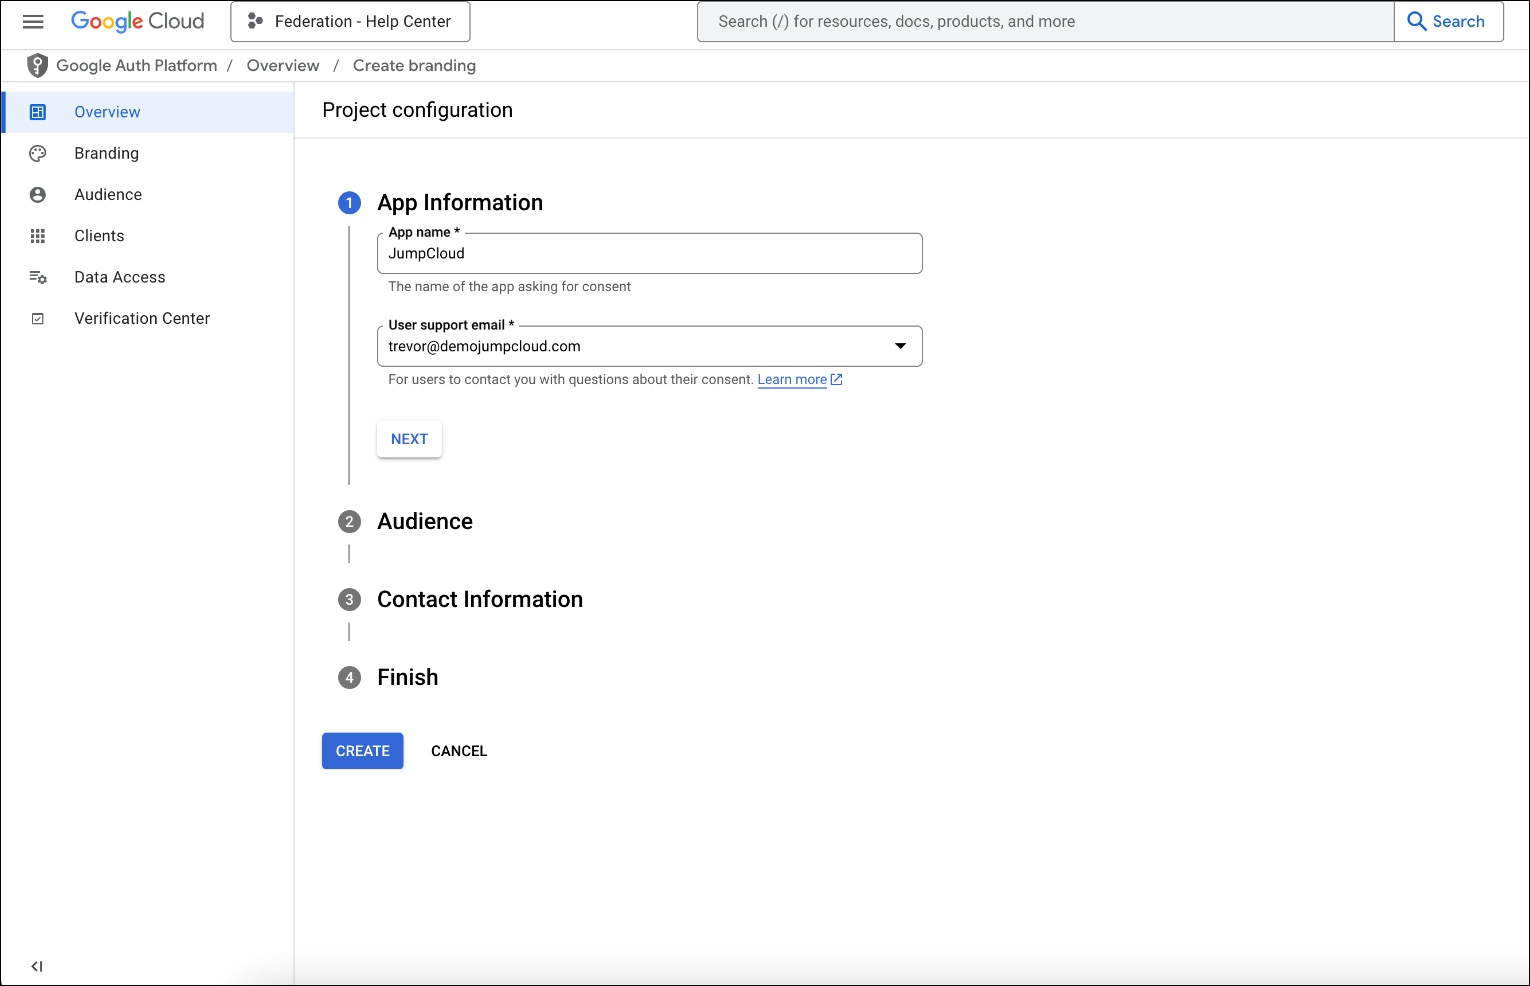The image size is (1530, 986).
Task: Click the Create branding breadcrumb
Action: 414,65
